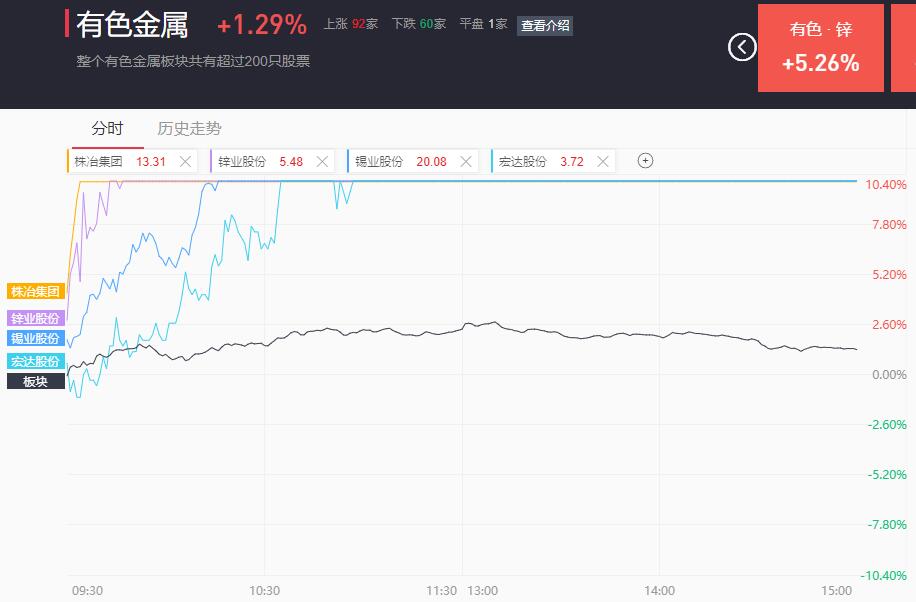Remove 锌业股份 comparison stock with X
Viewport: 916px width, 602px height.
[322, 161]
